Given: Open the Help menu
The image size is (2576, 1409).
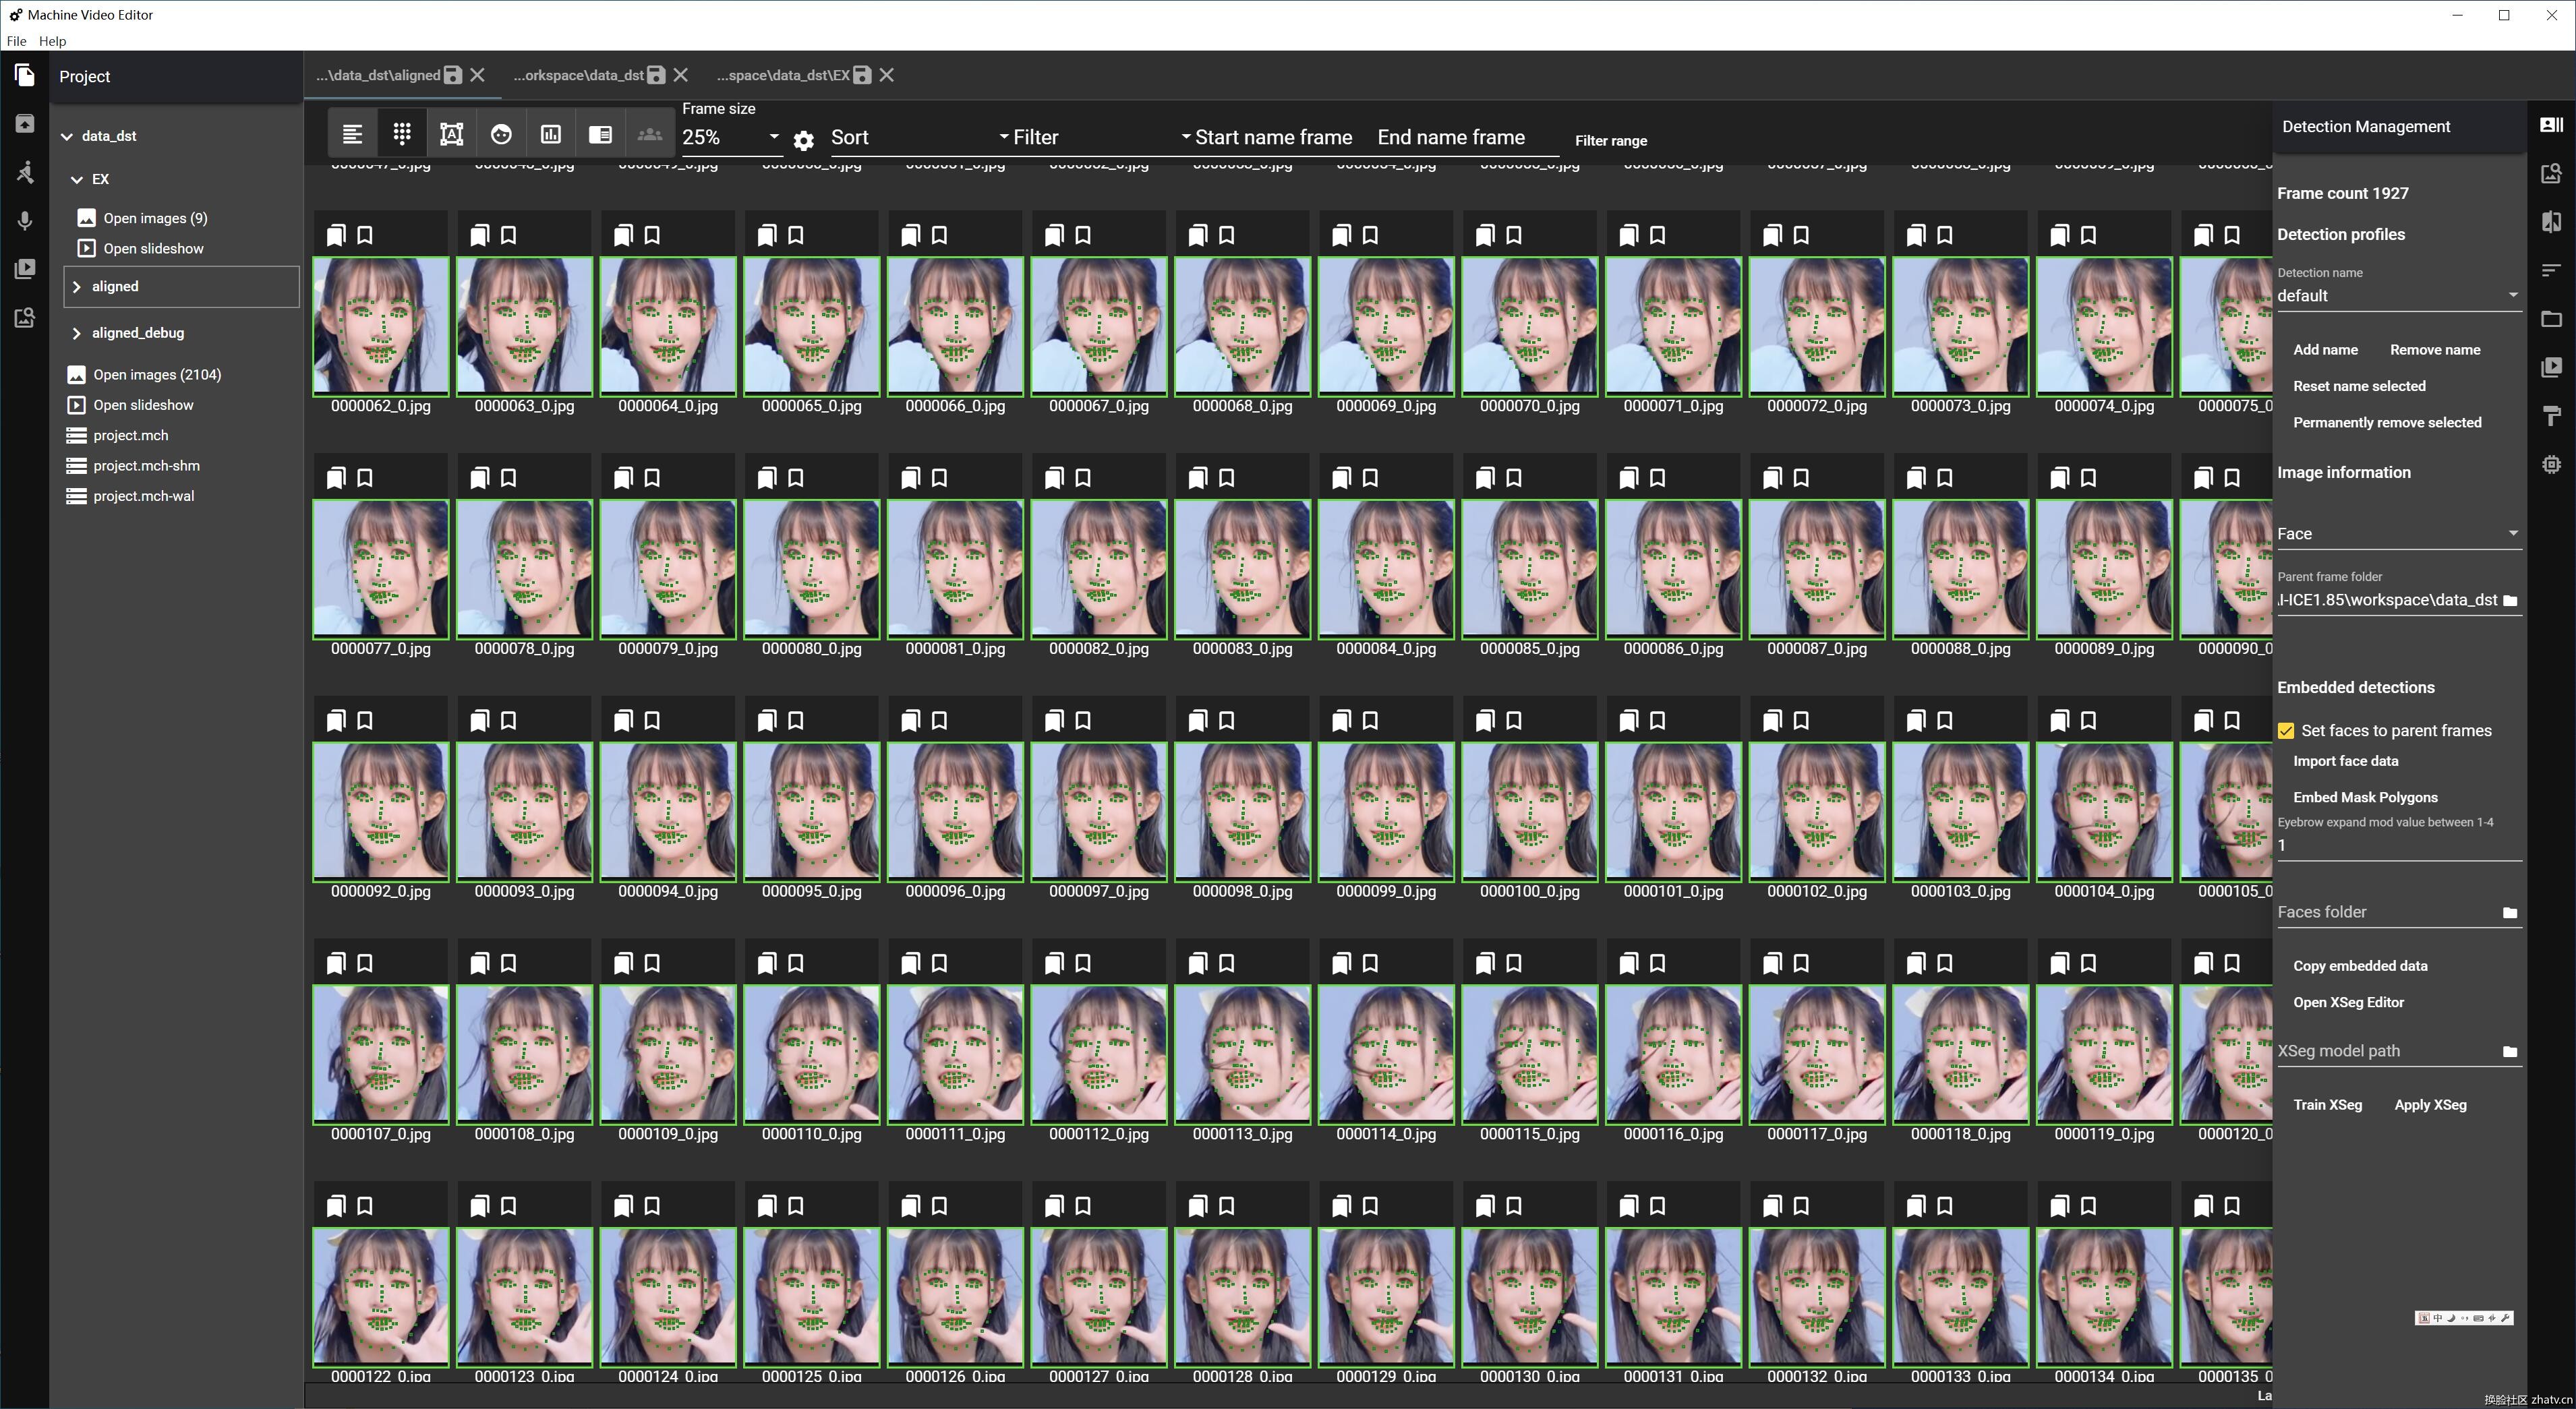Looking at the screenshot, I should pos(52,41).
